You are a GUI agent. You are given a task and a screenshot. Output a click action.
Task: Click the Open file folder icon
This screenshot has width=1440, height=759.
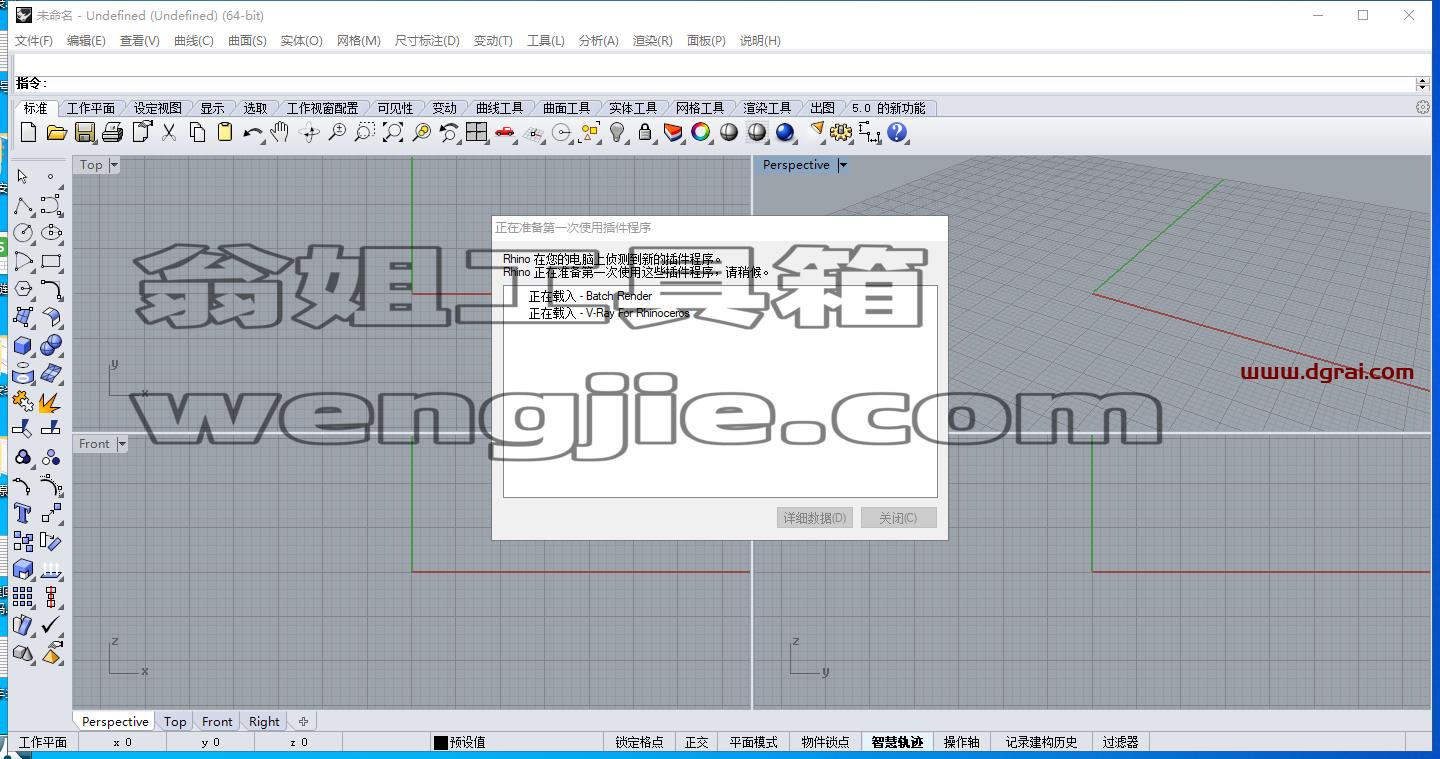[56, 132]
